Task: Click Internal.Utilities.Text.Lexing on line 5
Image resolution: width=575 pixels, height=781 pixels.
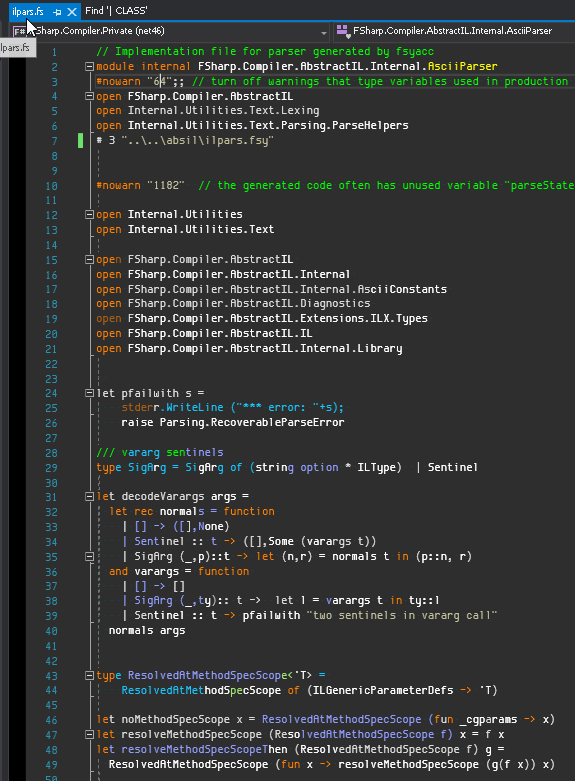Action: (223, 111)
